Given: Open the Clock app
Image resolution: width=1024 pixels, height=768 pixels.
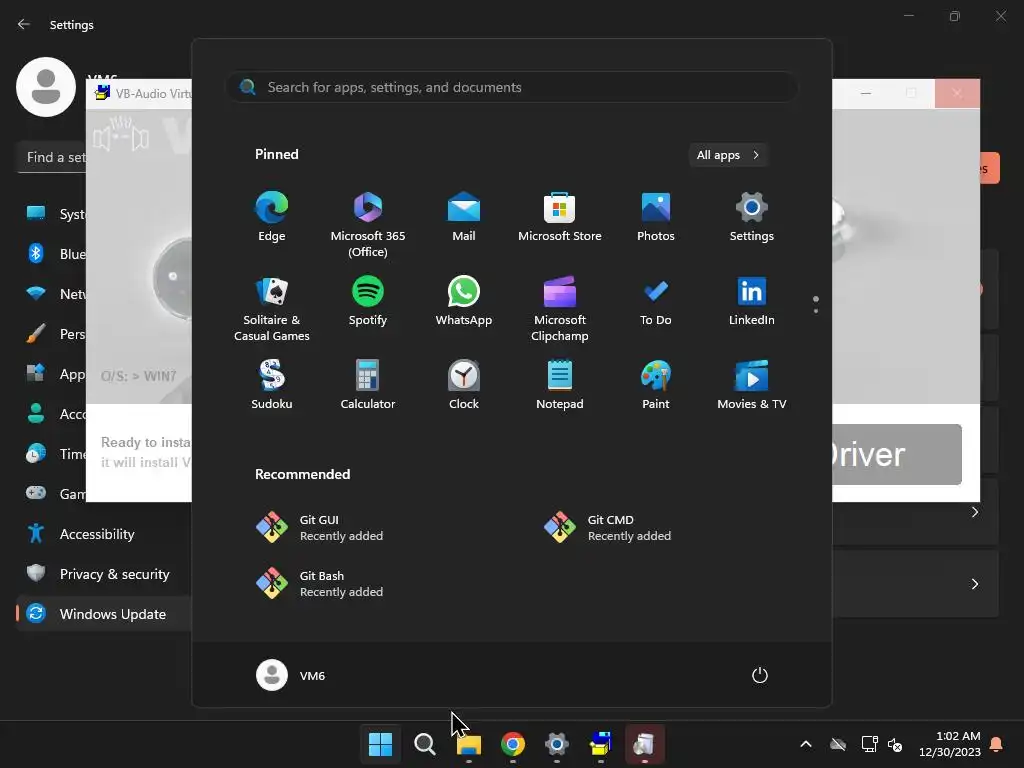Looking at the screenshot, I should (464, 385).
